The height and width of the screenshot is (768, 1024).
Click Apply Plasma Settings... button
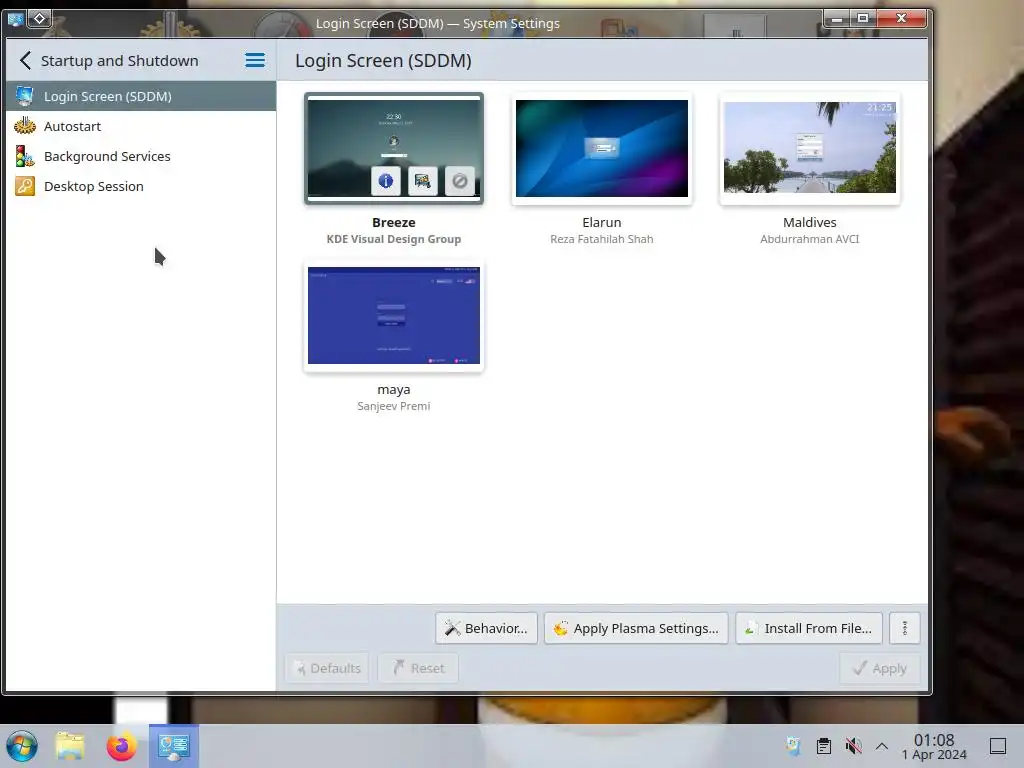coord(636,628)
